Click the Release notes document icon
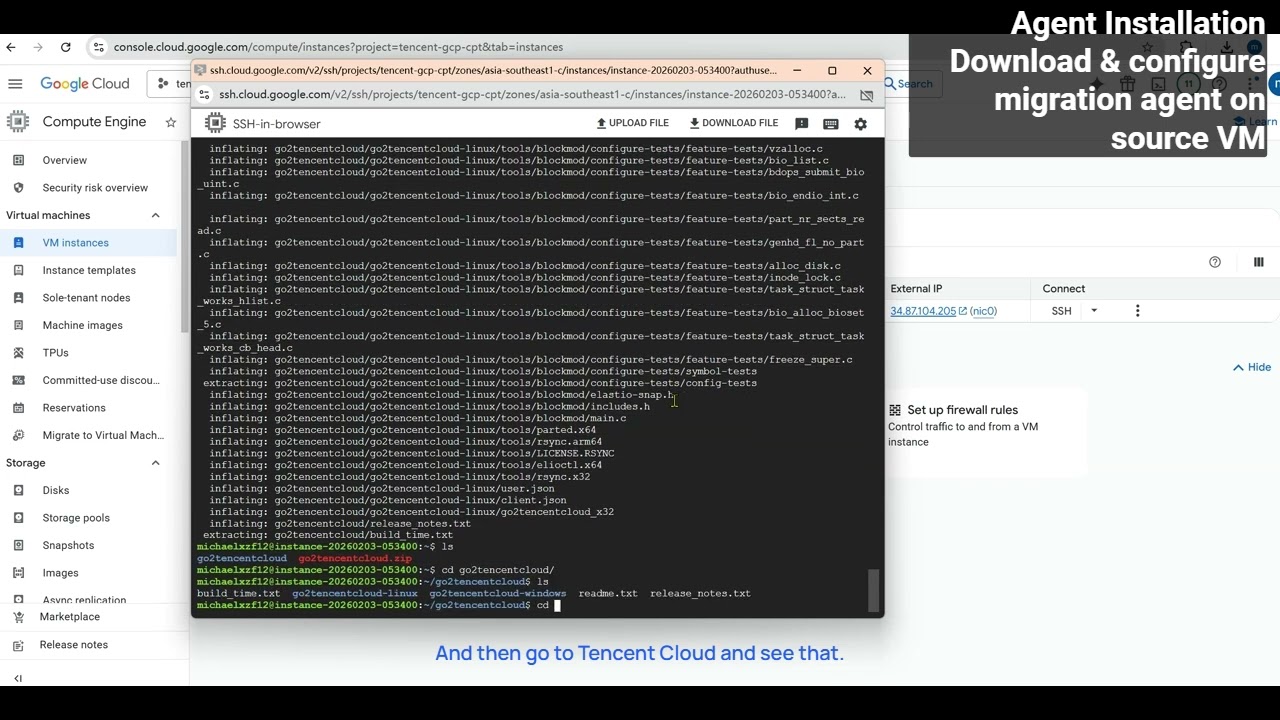The image size is (1280, 720). [18, 645]
